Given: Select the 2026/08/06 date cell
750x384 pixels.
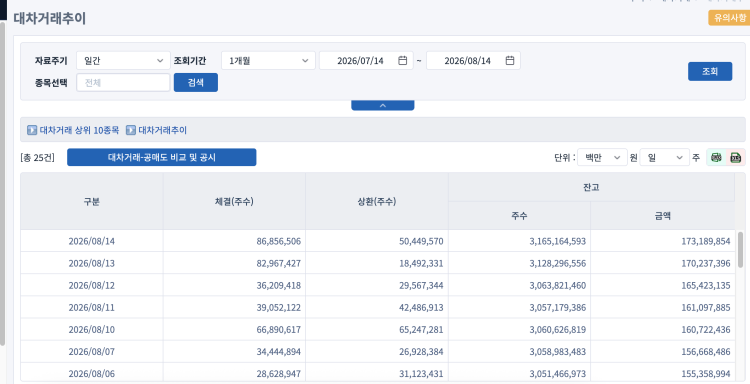Looking at the screenshot, I should tap(92, 373).
